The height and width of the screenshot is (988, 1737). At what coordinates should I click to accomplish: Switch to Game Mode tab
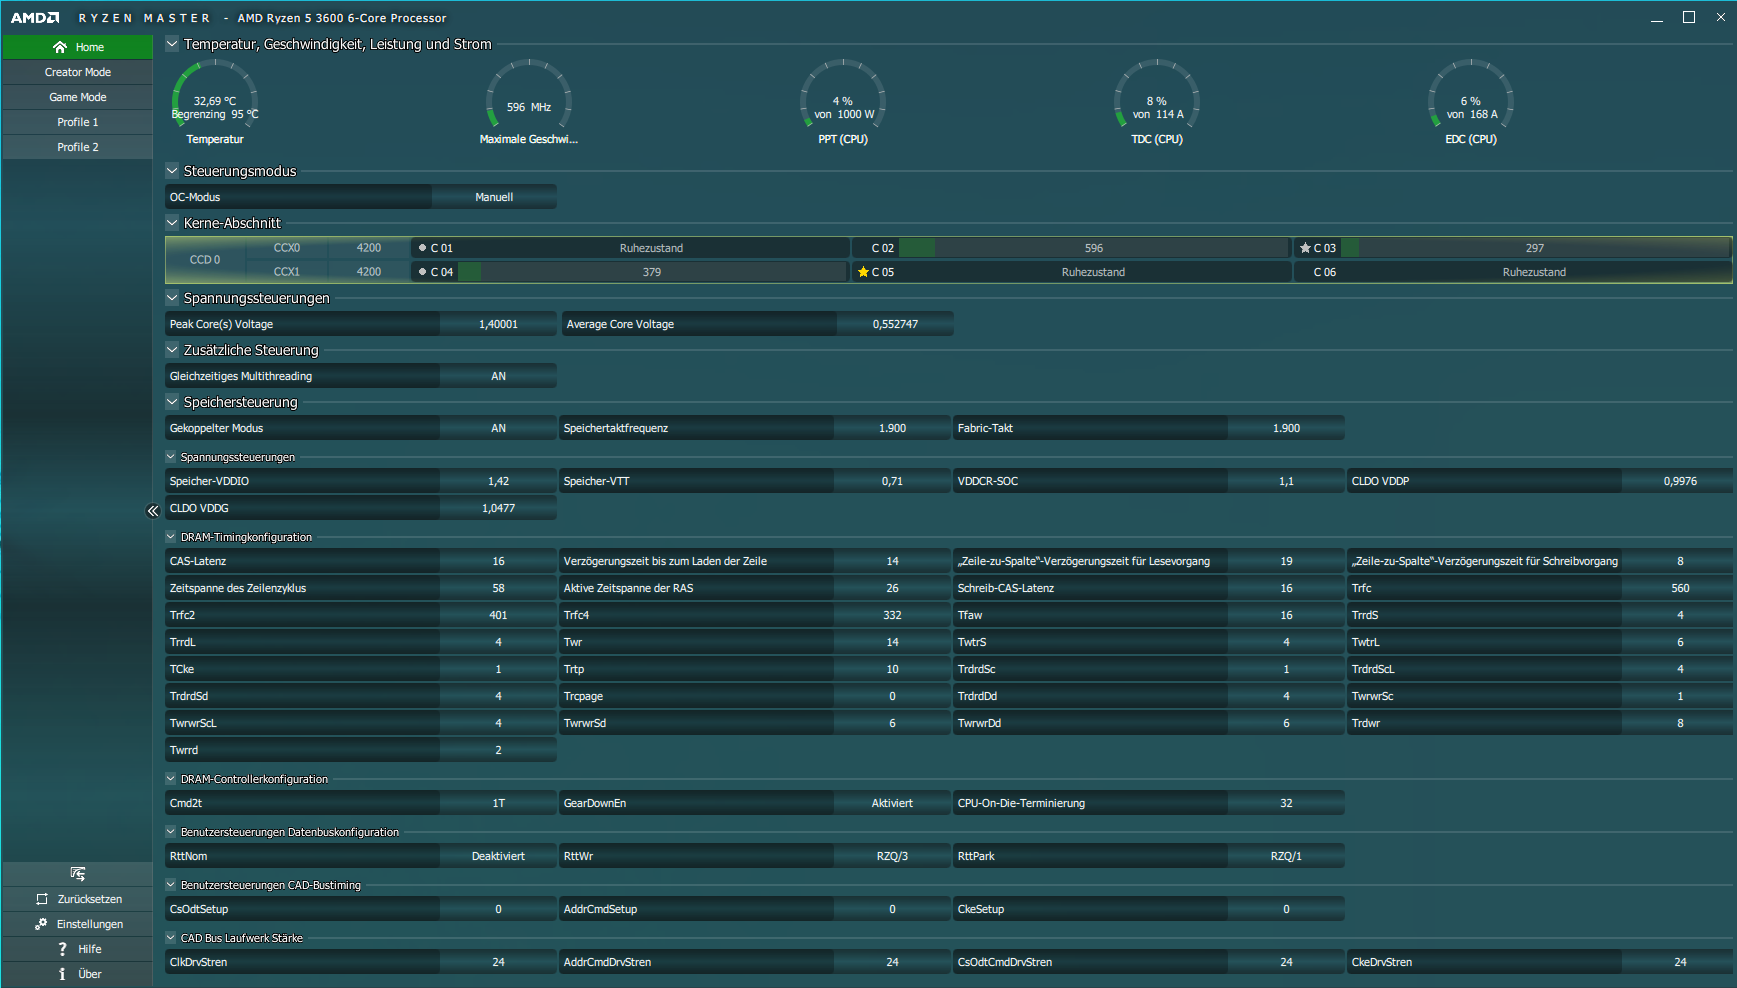click(78, 97)
